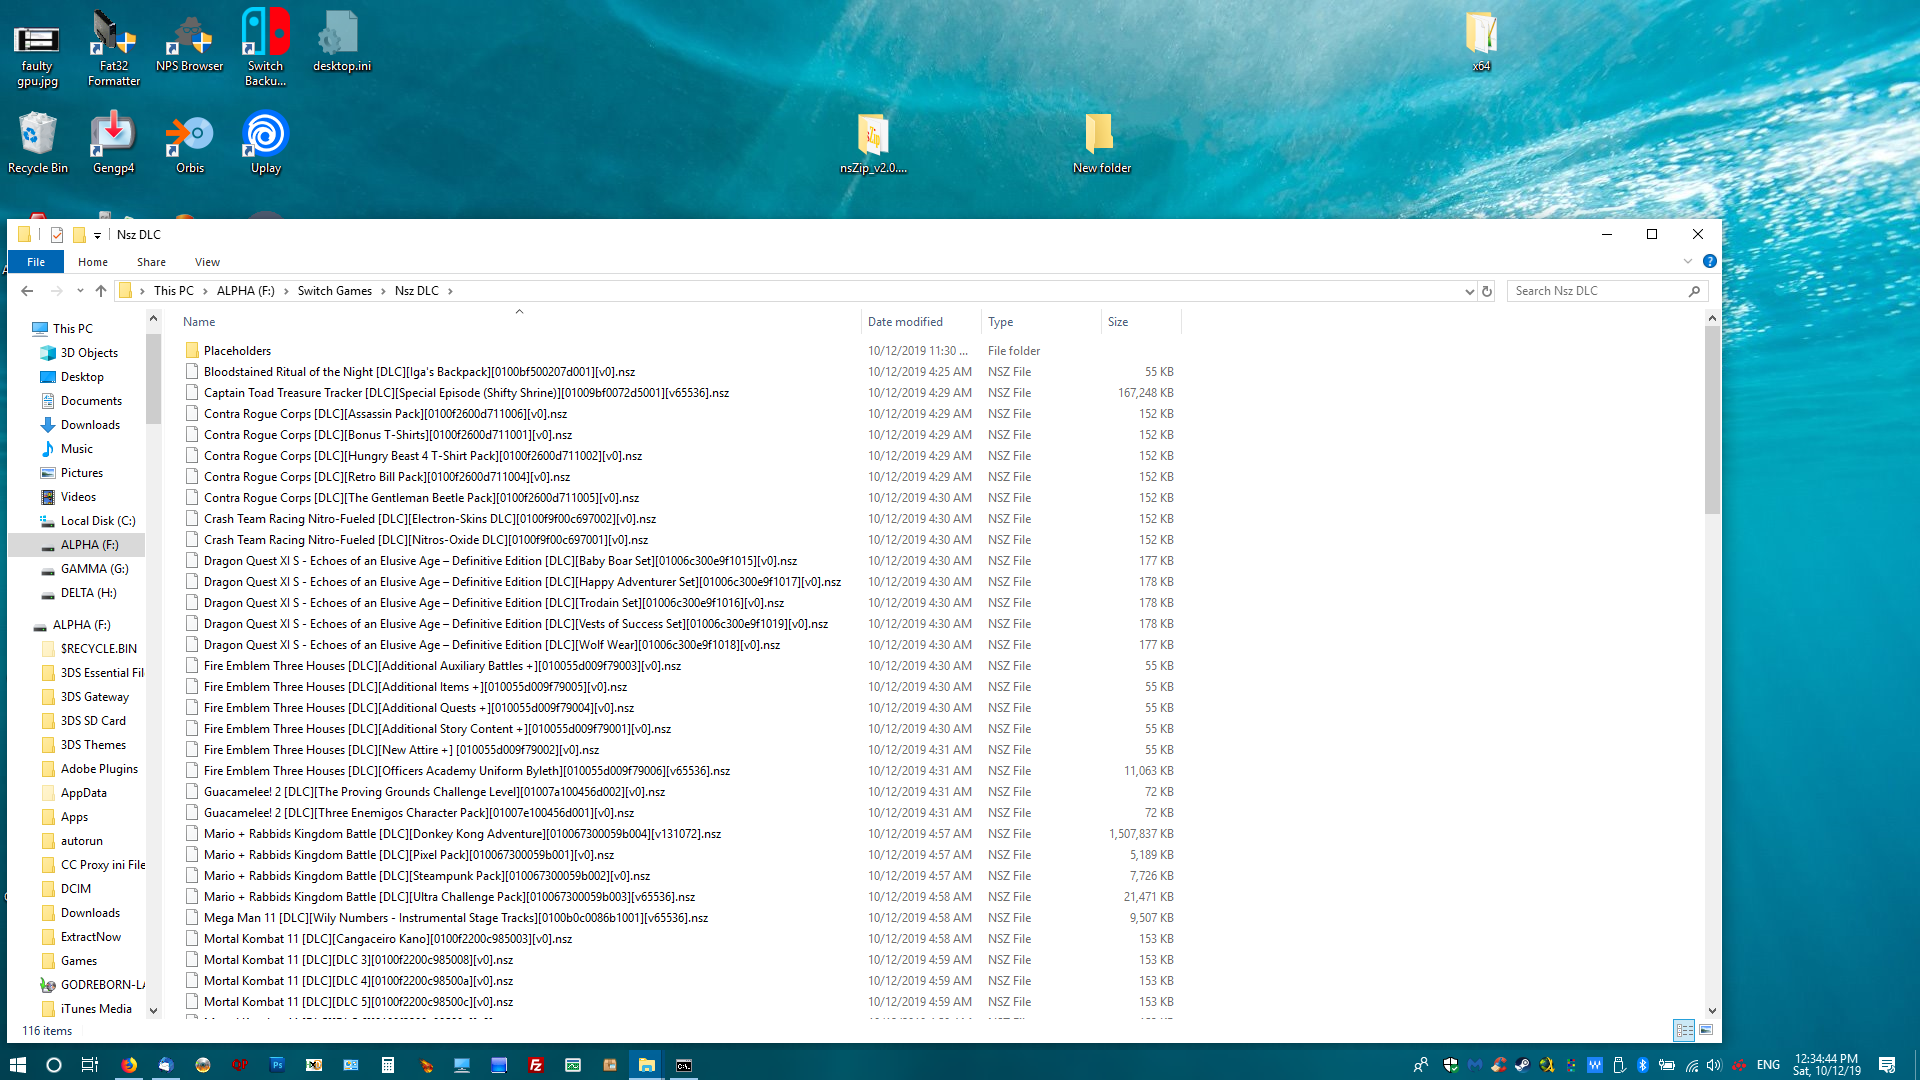
Task: Open Steam from the system tray
Action: [1522, 1065]
